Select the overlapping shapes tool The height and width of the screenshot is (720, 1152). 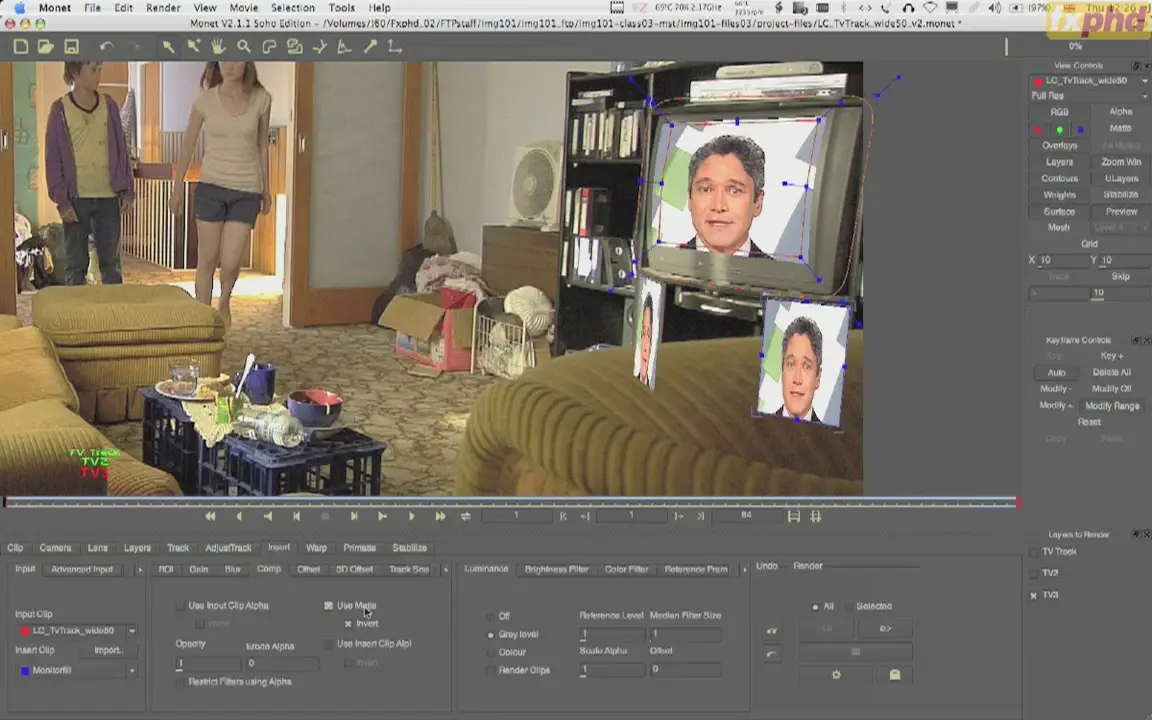(295, 47)
